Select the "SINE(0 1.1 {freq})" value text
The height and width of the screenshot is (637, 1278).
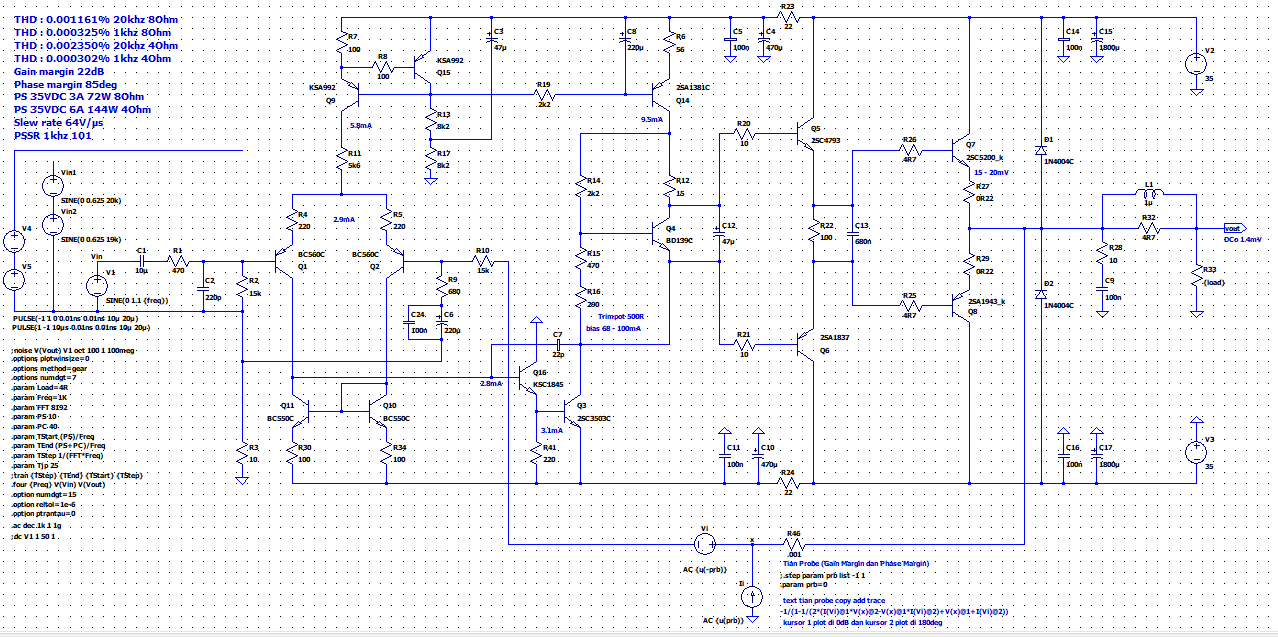137,300
